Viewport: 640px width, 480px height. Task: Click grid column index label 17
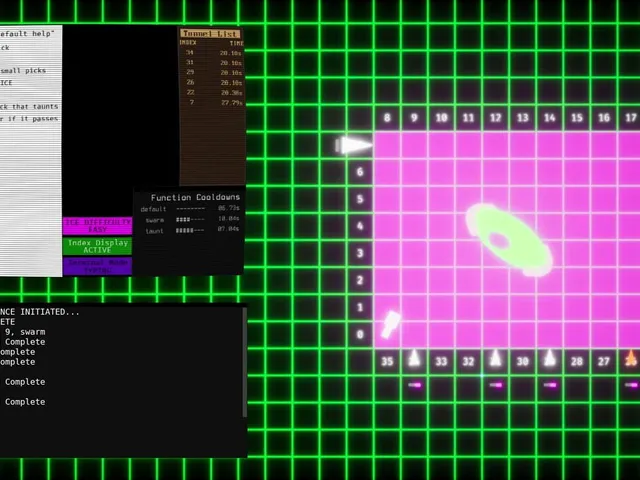(x=631, y=118)
